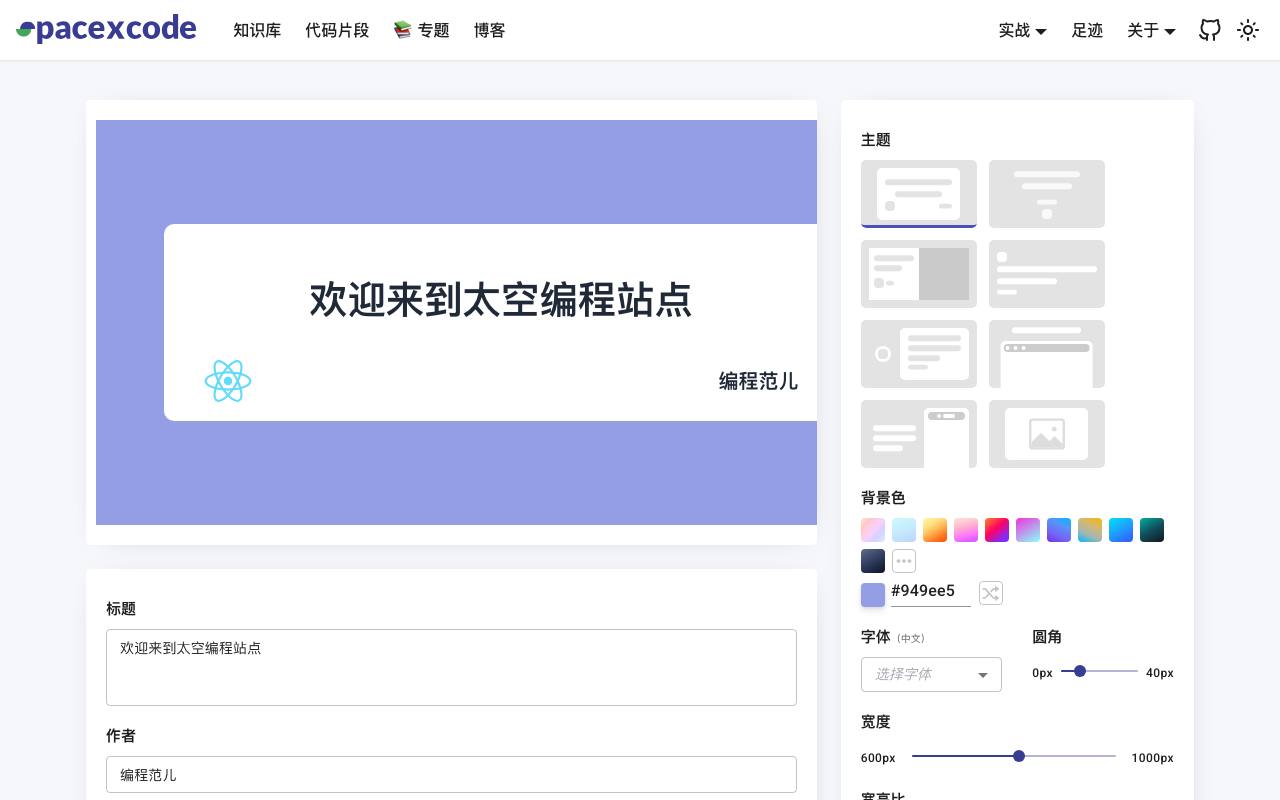Select the theme with stacked centered lines
Image resolution: width=1280 pixels, height=800 pixels.
(1047, 194)
